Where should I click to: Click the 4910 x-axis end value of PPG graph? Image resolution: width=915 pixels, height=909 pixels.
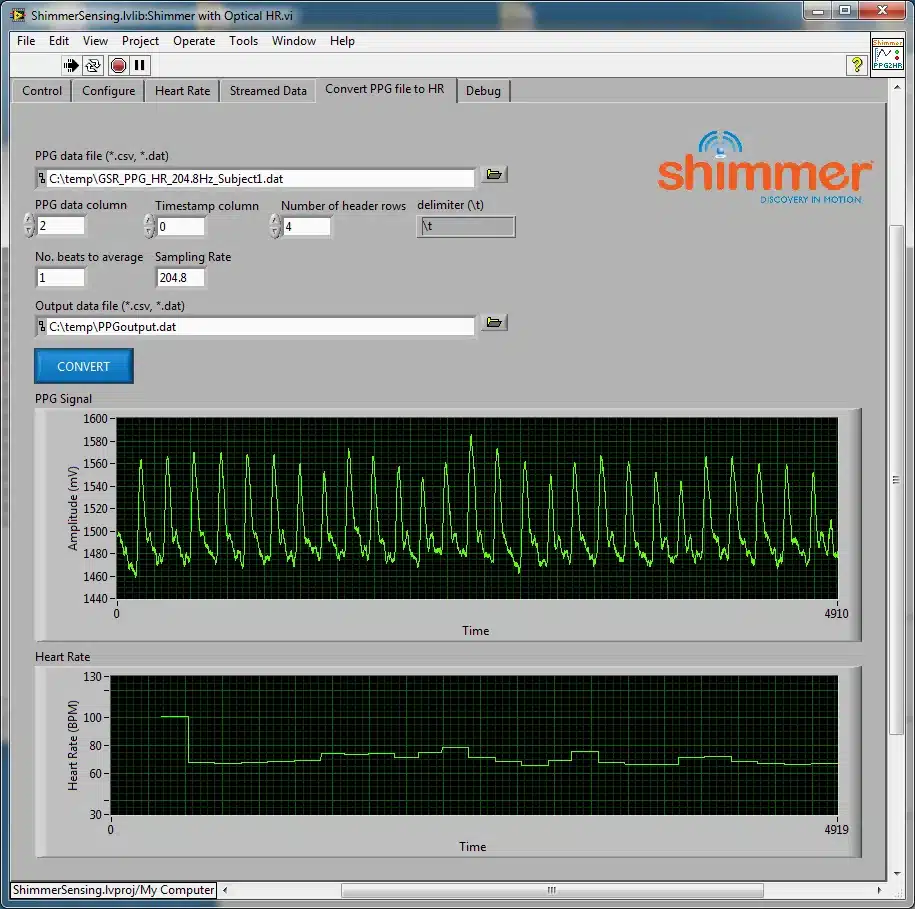coord(836,614)
